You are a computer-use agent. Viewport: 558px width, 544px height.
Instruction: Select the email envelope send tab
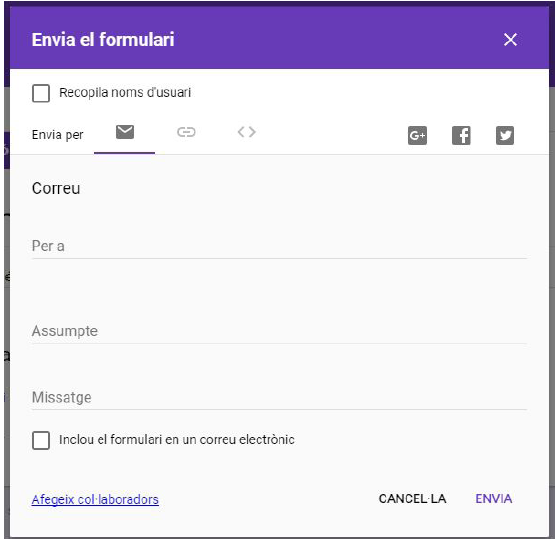click(x=125, y=132)
